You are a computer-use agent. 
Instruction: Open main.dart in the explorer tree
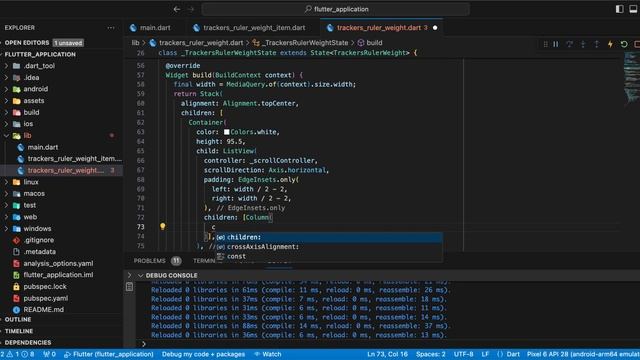click(42, 147)
